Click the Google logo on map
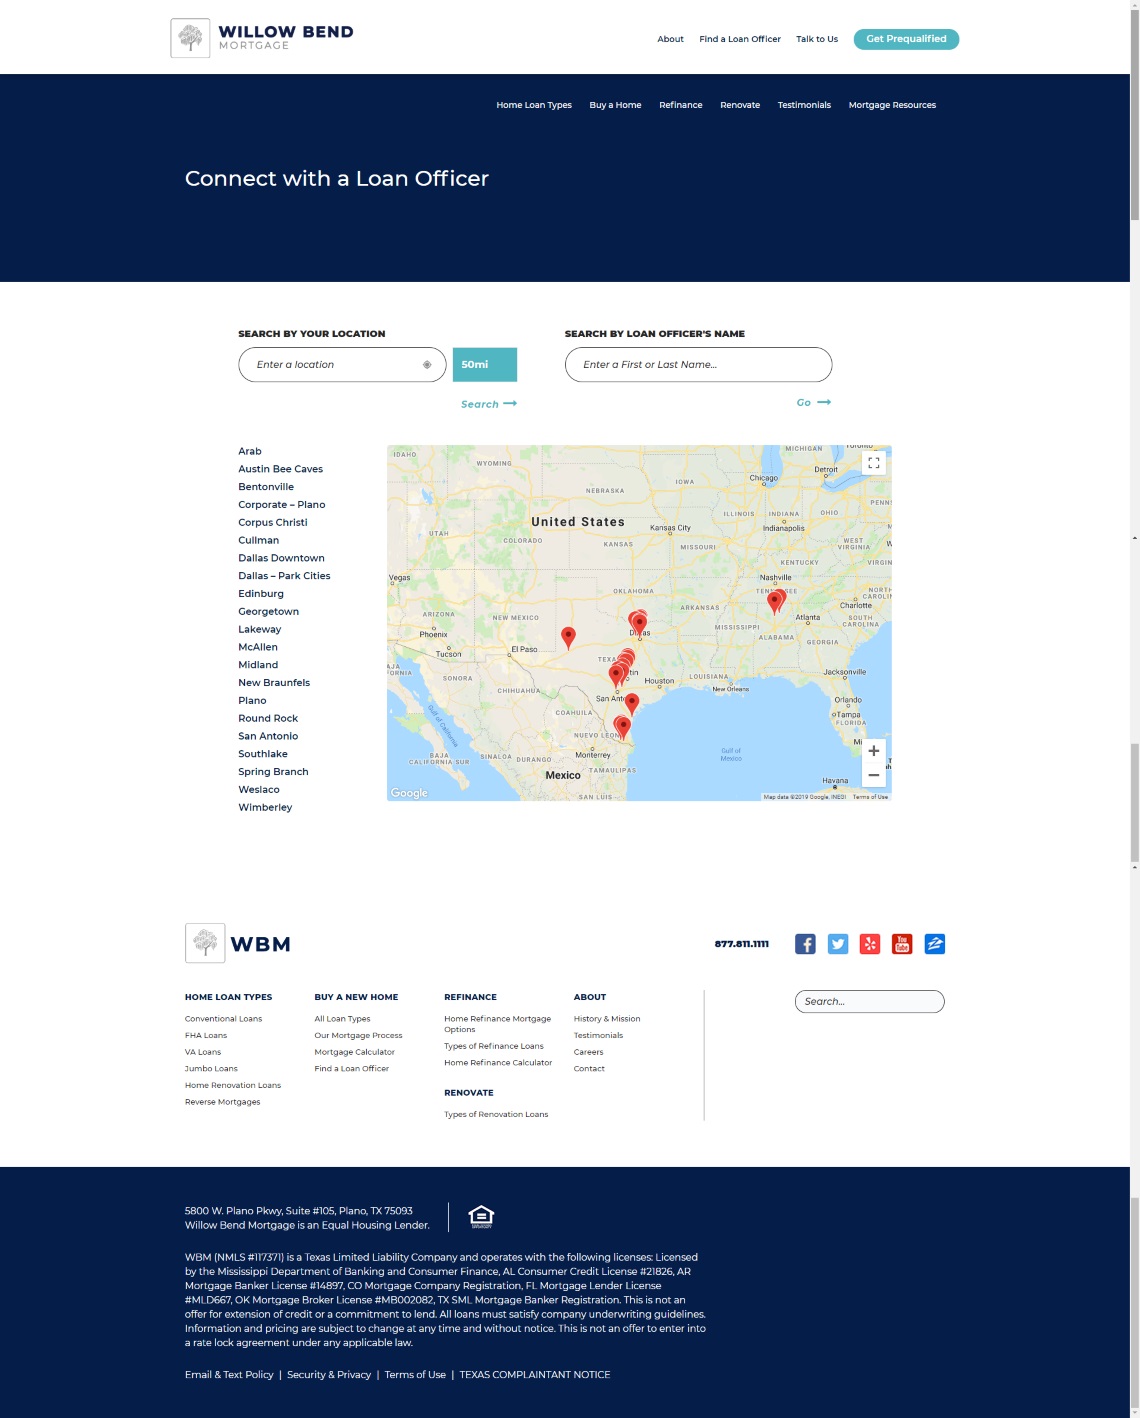 tap(409, 793)
